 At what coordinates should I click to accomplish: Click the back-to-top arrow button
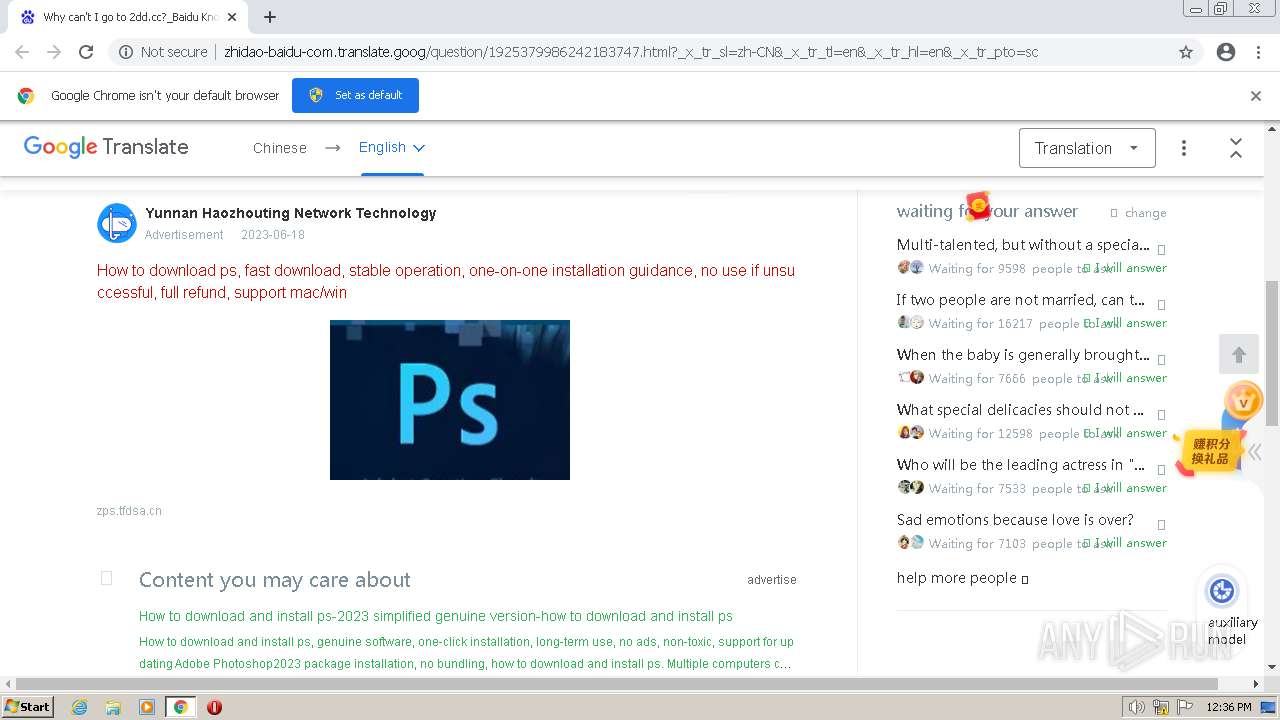click(x=1239, y=355)
